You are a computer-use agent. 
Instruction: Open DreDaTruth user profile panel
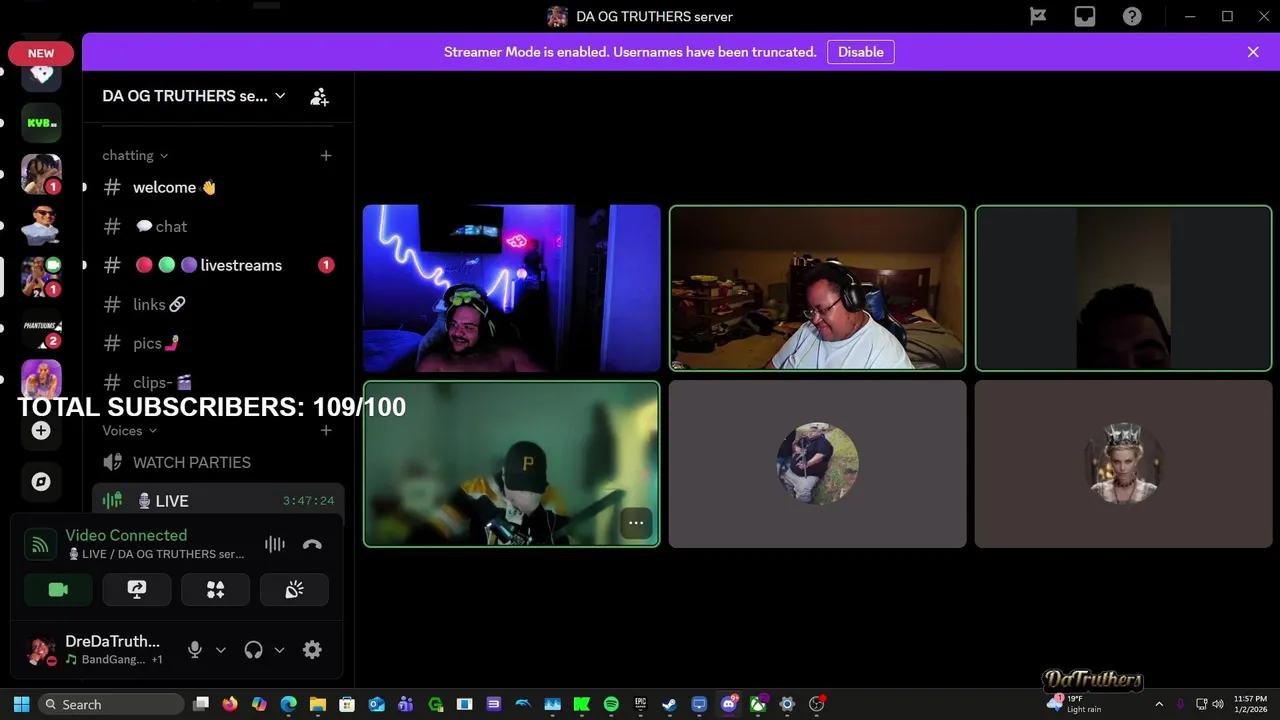click(97, 650)
